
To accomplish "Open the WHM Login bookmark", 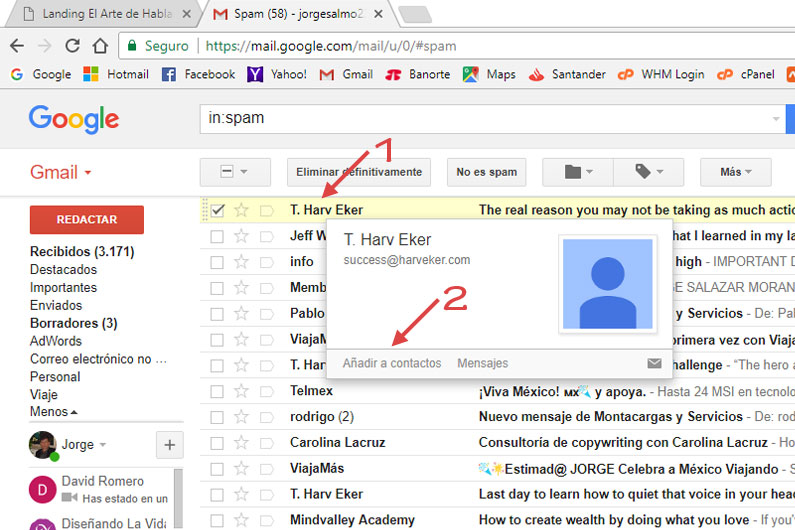I will [x=661, y=75].
